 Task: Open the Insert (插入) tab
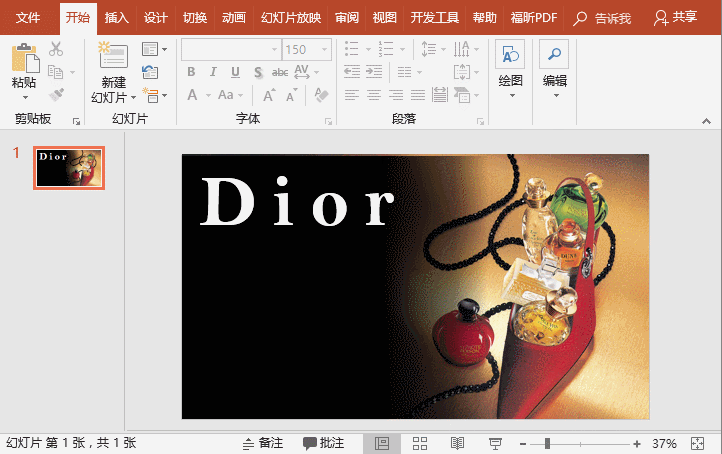click(117, 18)
